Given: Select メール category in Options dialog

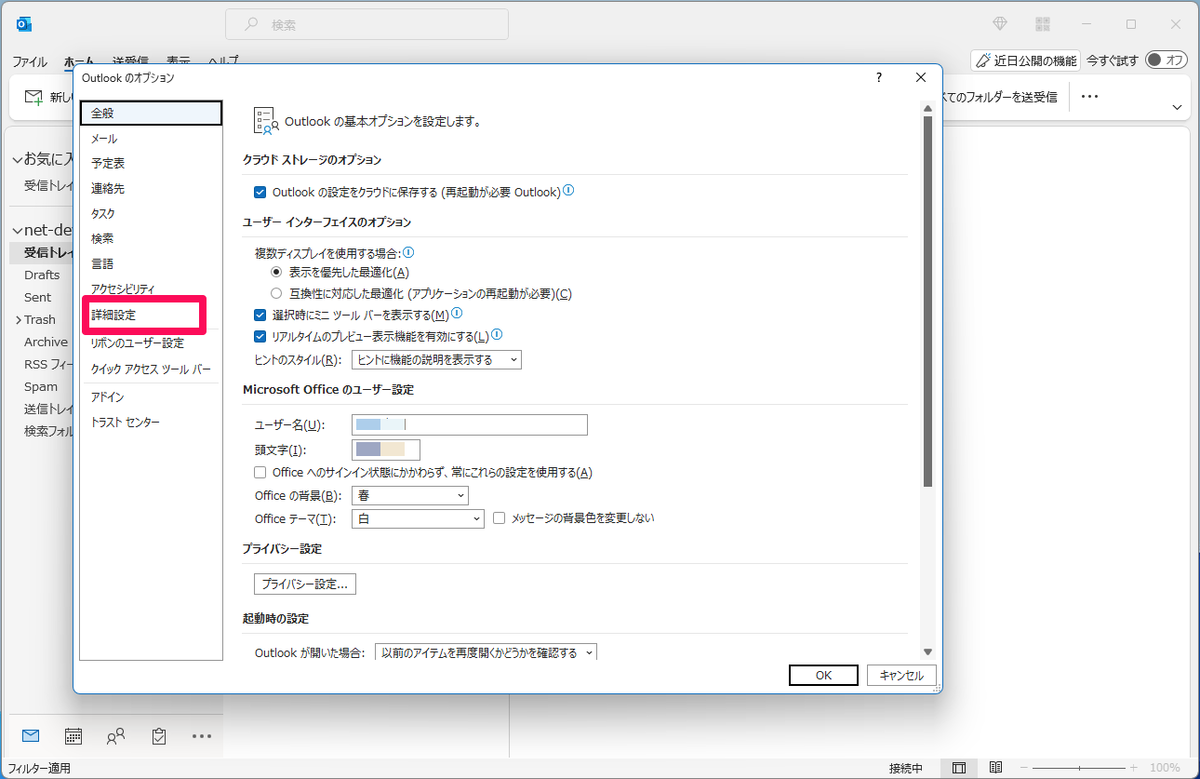Looking at the screenshot, I should point(151,138).
